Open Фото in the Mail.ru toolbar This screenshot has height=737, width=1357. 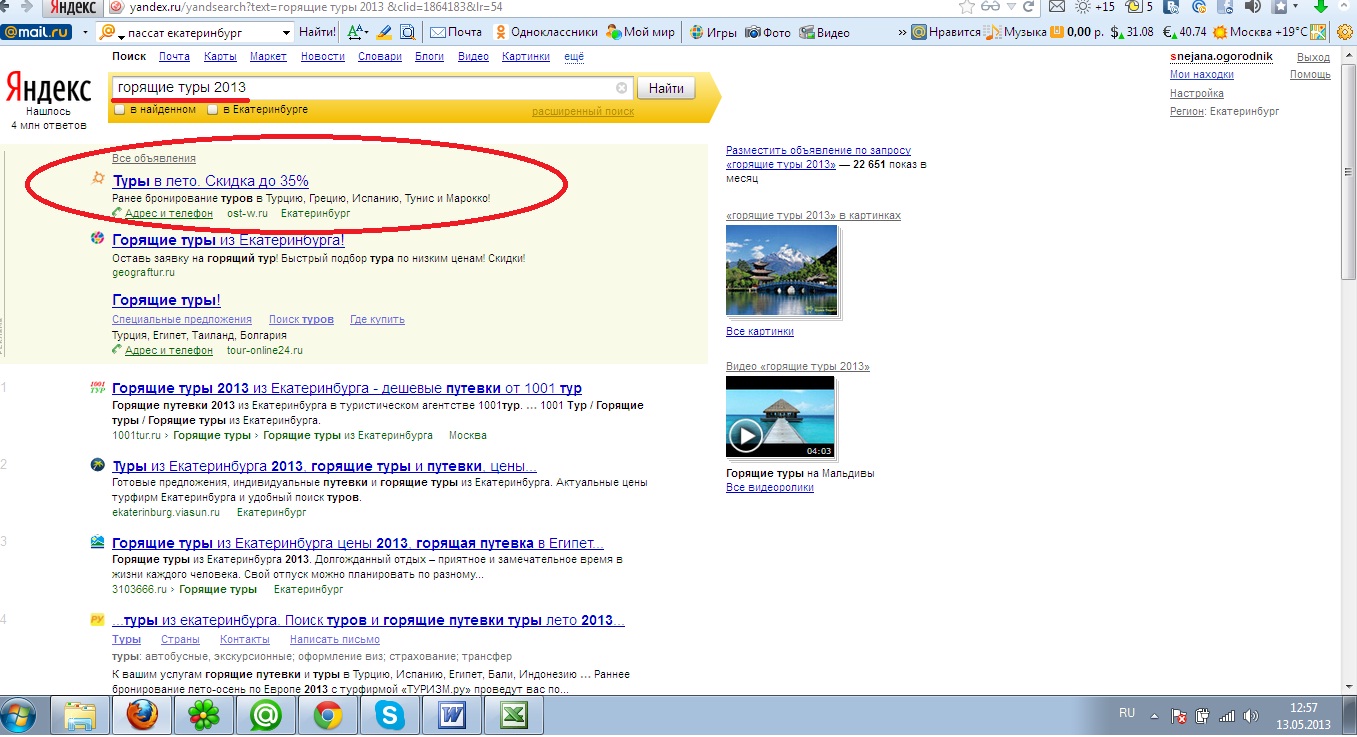(x=768, y=32)
